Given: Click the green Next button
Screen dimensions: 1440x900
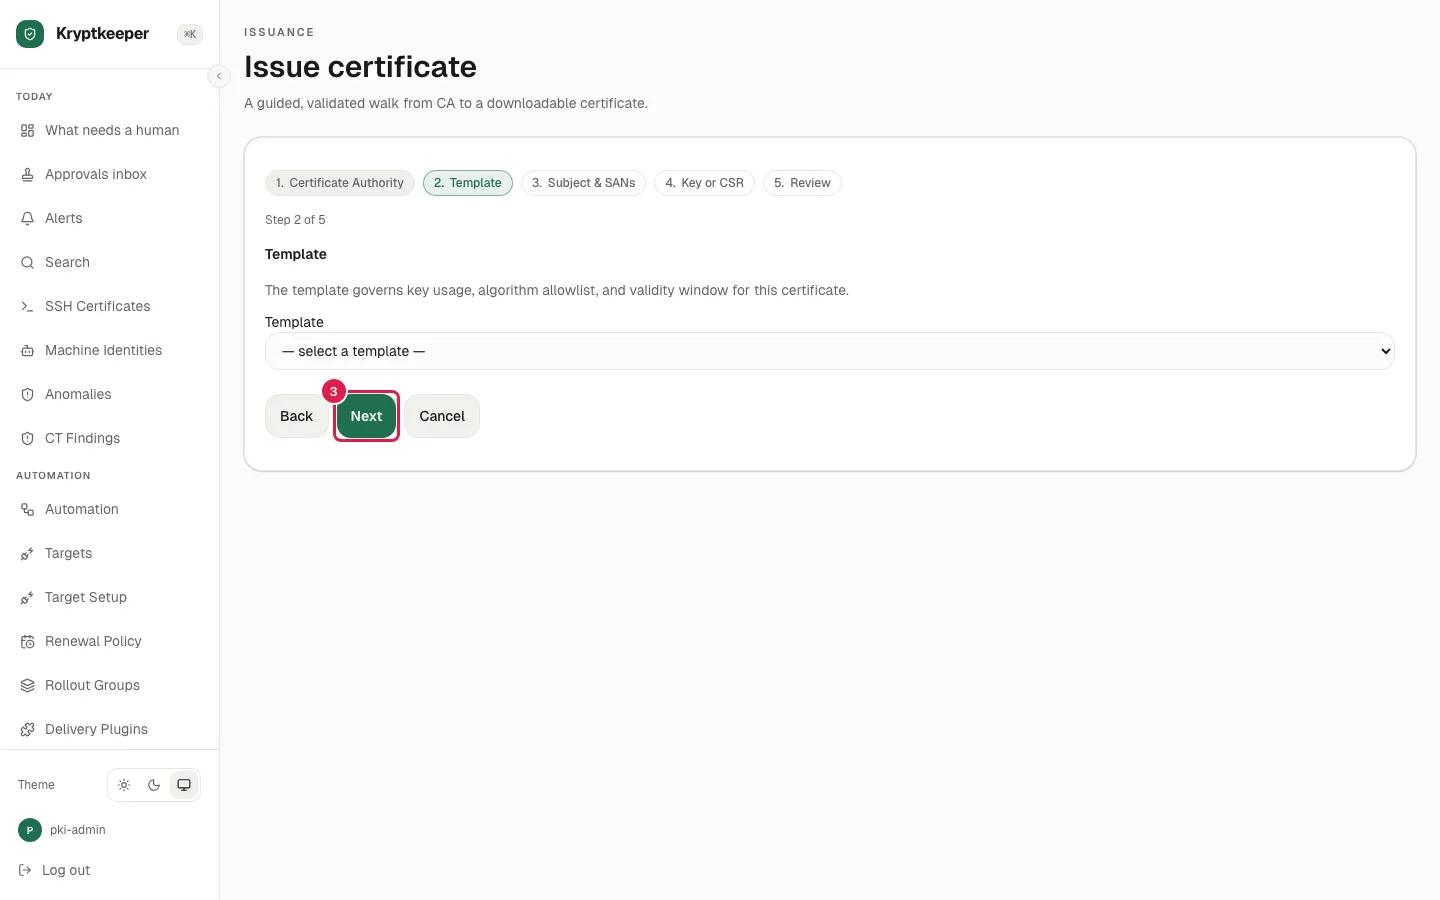Looking at the screenshot, I should coord(366,416).
